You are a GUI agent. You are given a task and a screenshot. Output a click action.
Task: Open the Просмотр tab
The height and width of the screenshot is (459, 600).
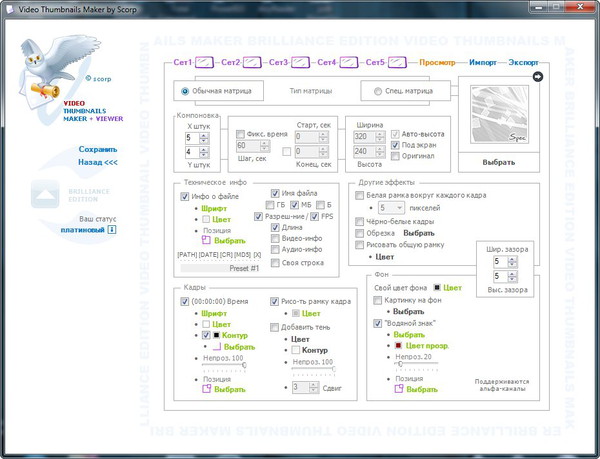tap(438, 62)
